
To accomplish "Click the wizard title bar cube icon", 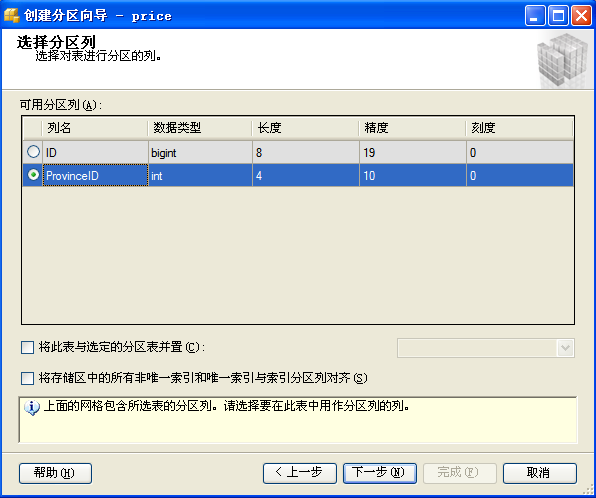I will pos(11,15).
